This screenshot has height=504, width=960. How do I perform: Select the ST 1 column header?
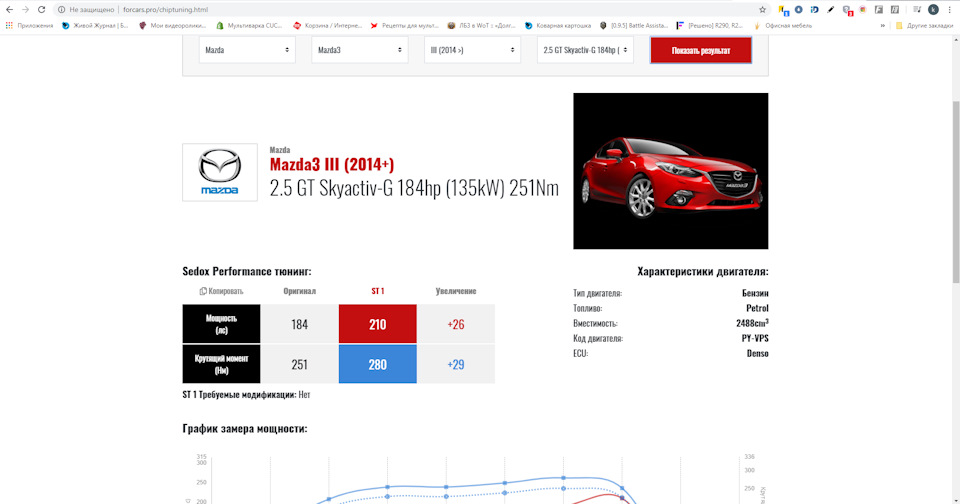tap(378, 291)
